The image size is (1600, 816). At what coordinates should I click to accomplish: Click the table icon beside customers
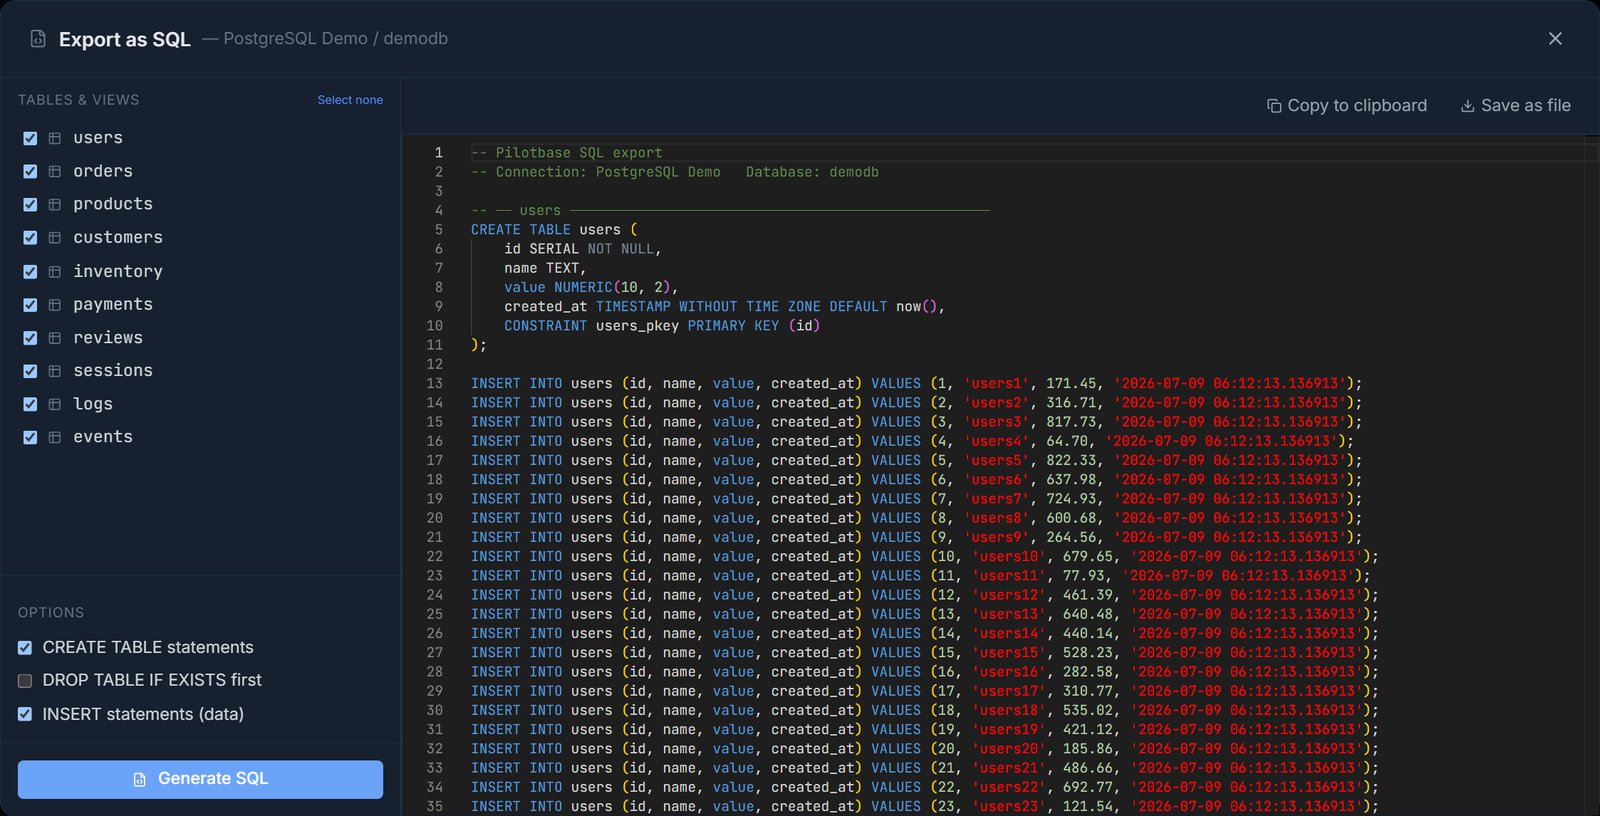[55, 238]
